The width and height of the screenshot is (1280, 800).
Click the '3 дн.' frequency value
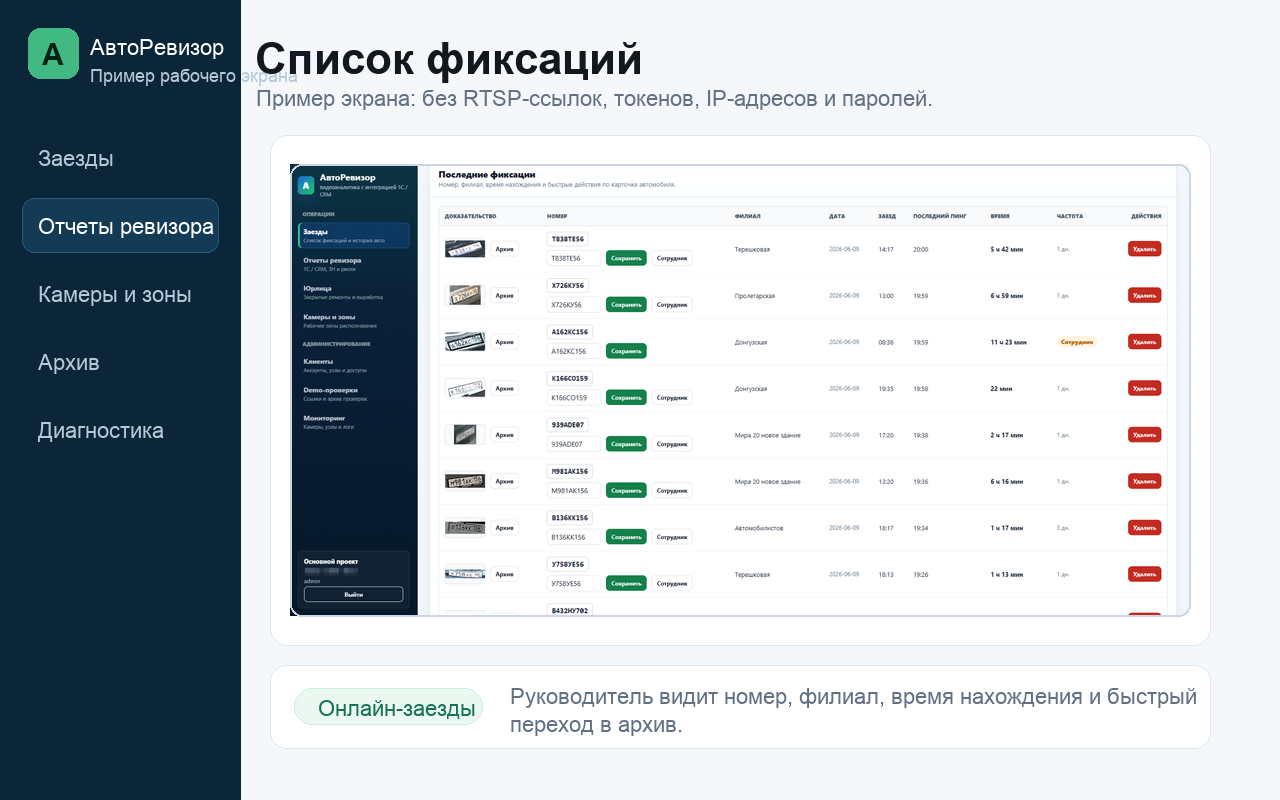click(1063, 528)
